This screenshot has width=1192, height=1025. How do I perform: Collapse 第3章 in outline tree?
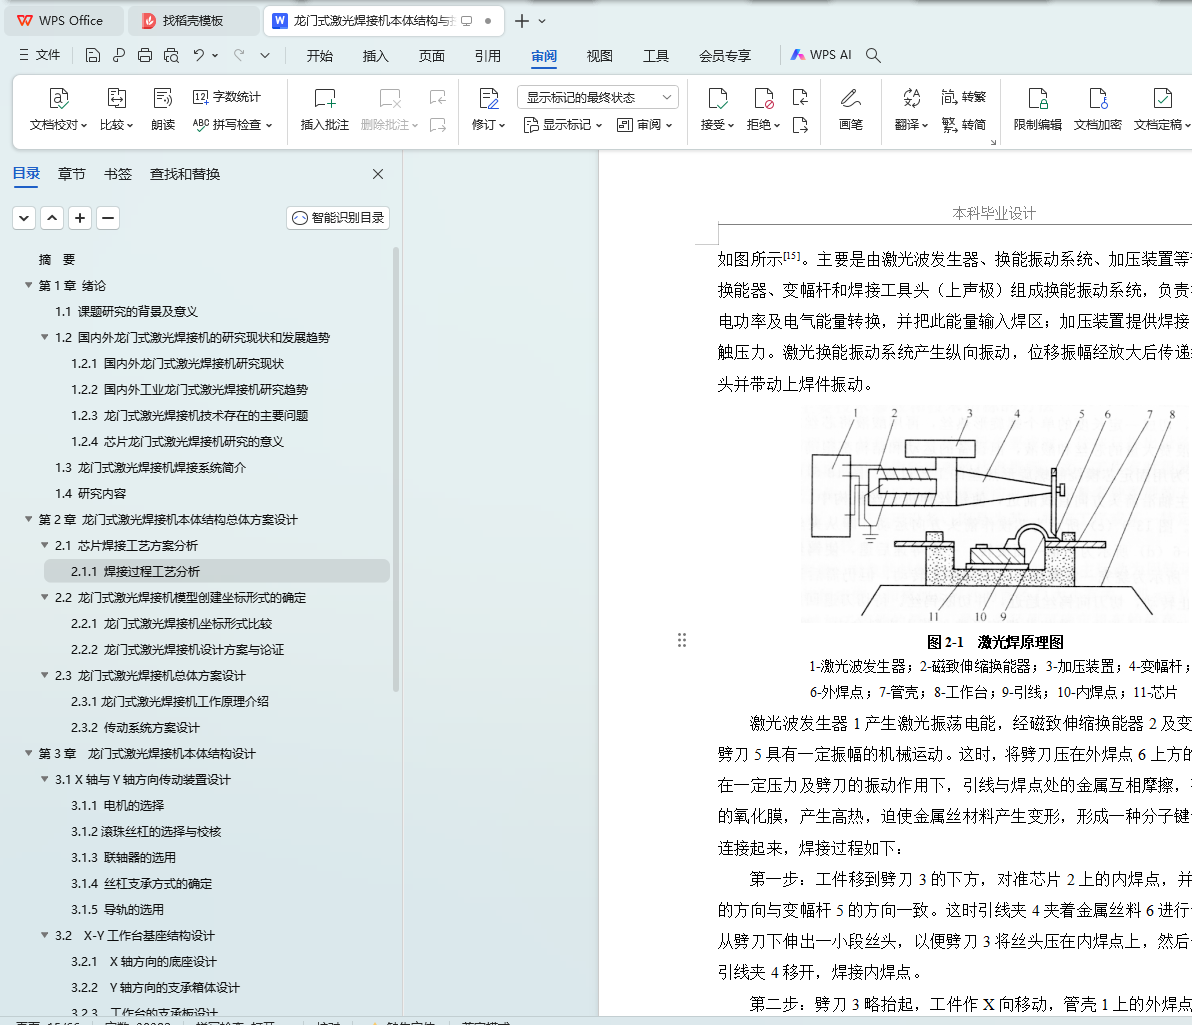pos(28,753)
